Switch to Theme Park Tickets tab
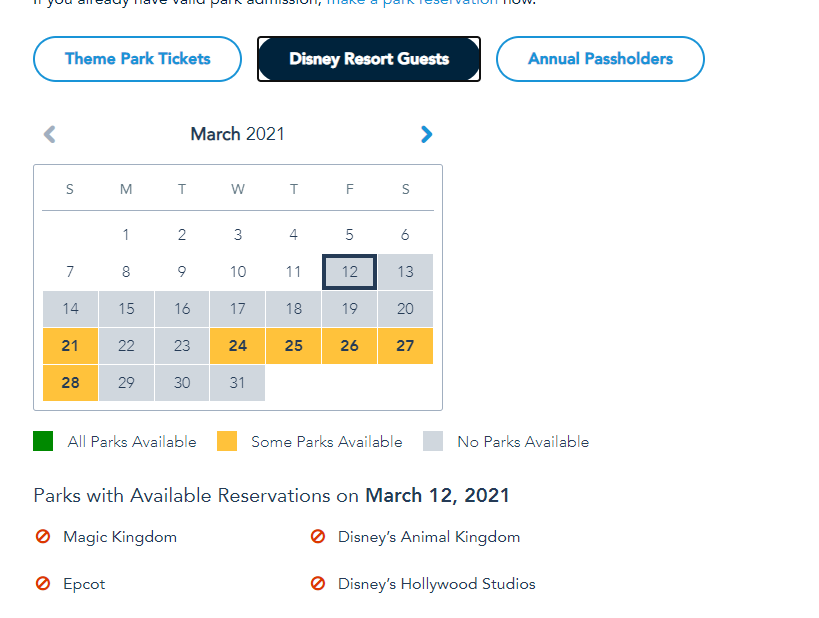The height and width of the screenshot is (618, 819). pos(138,59)
